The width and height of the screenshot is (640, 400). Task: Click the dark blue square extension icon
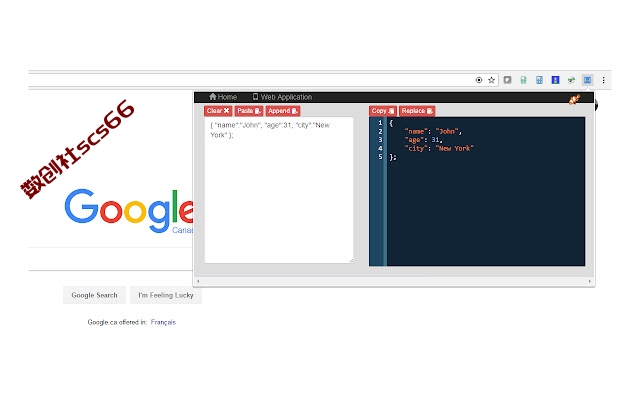point(555,80)
